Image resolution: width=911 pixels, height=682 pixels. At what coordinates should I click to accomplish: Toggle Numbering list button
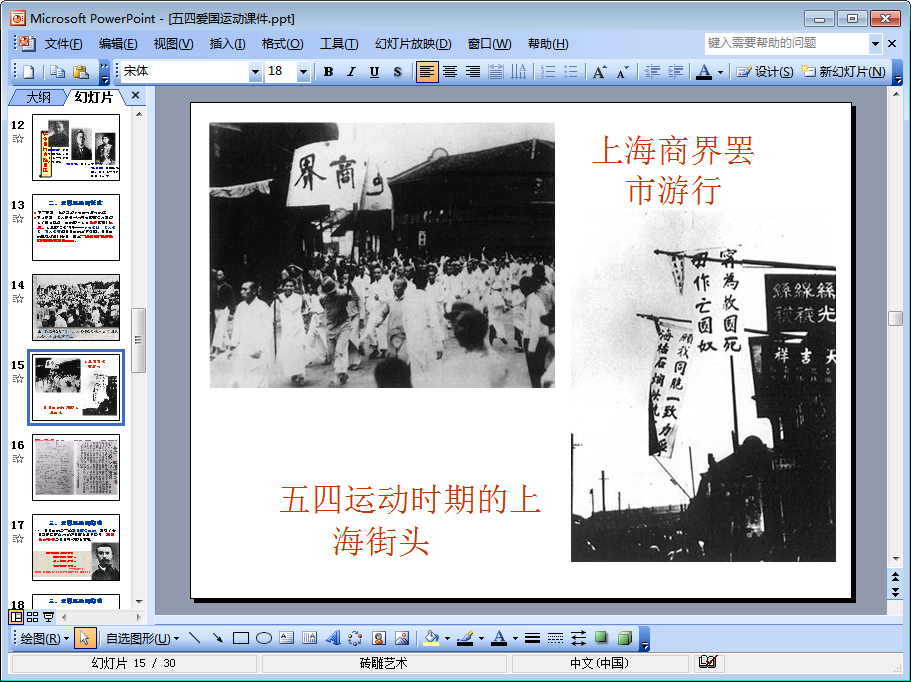click(x=548, y=72)
